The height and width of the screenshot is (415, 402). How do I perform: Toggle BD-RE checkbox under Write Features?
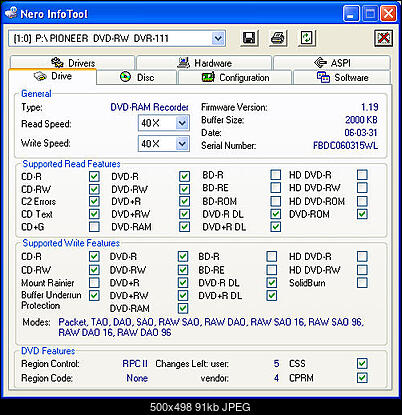point(272,269)
